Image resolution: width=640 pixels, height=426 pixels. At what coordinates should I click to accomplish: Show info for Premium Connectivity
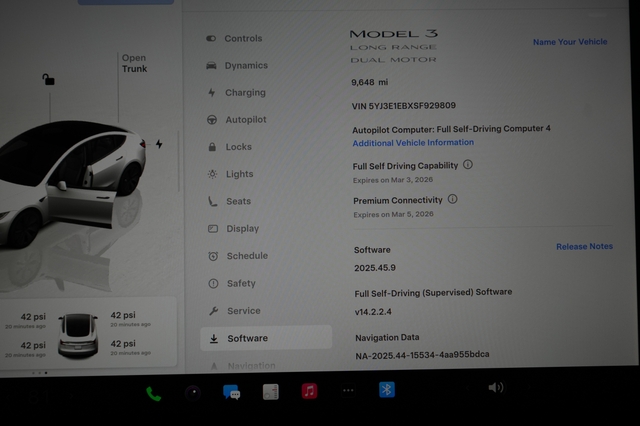pyautogui.click(x=453, y=199)
